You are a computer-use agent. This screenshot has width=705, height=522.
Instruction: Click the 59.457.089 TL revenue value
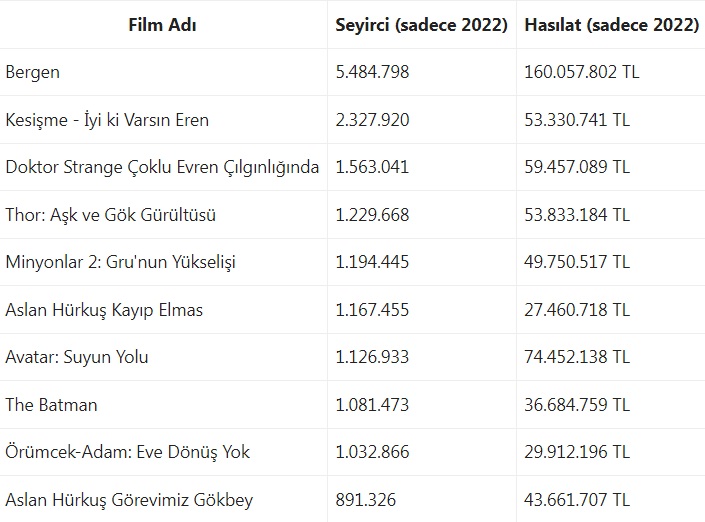point(577,167)
